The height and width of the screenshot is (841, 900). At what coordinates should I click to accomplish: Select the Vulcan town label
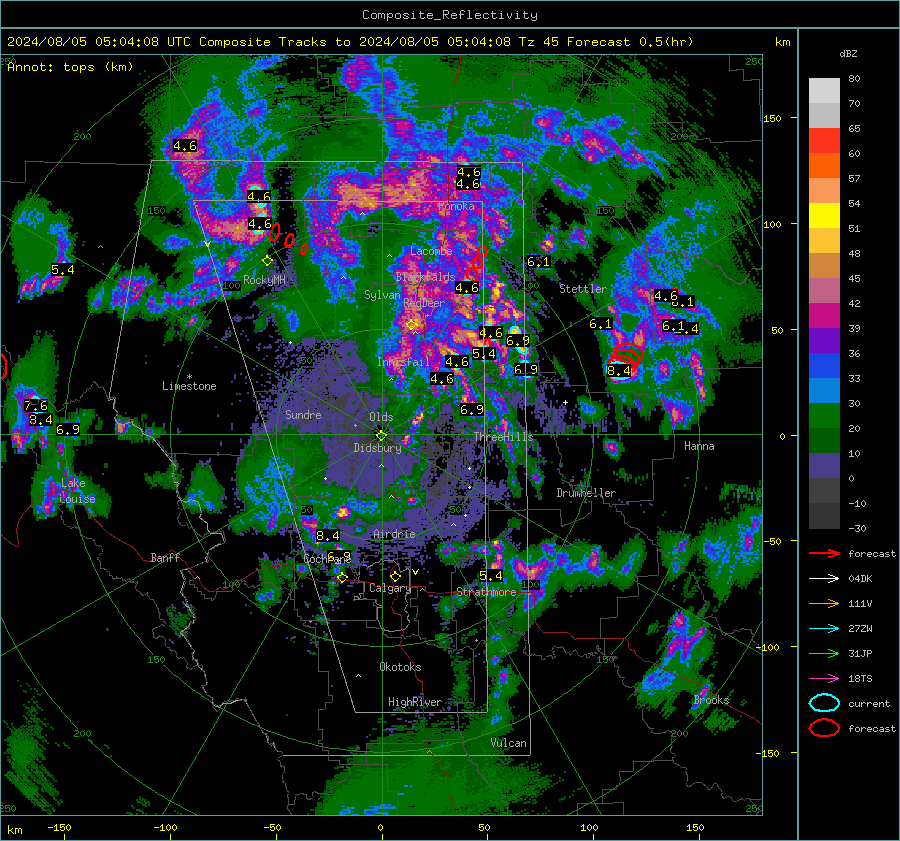(x=508, y=743)
